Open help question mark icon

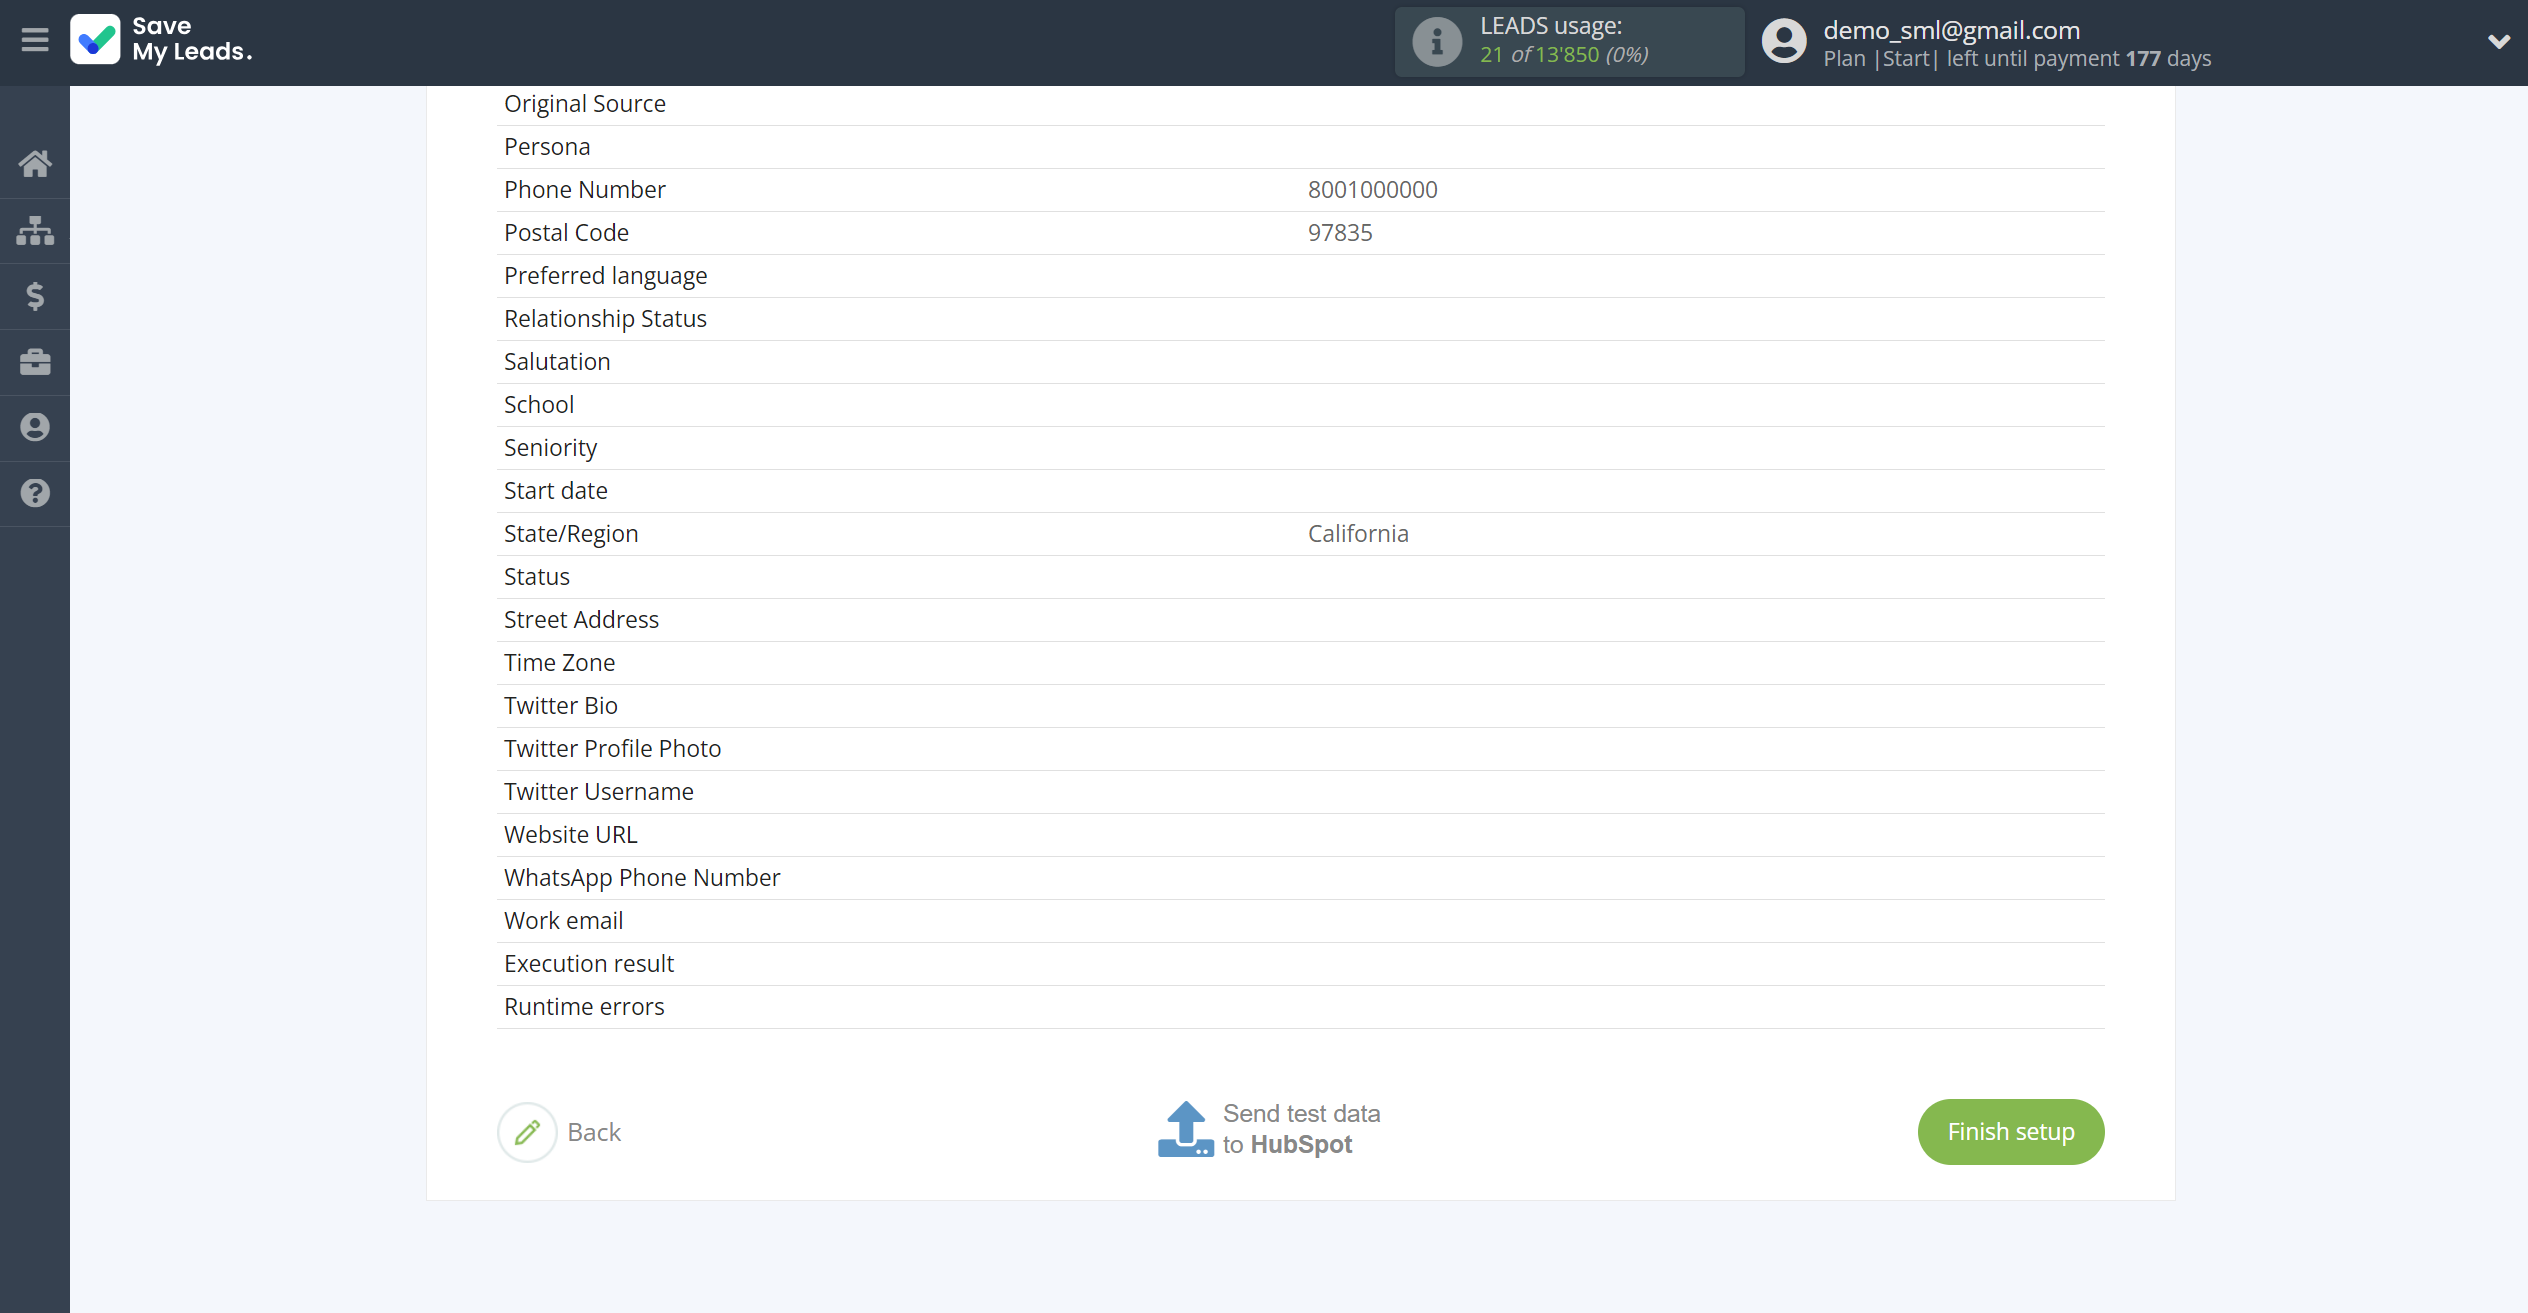click(x=35, y=493)
